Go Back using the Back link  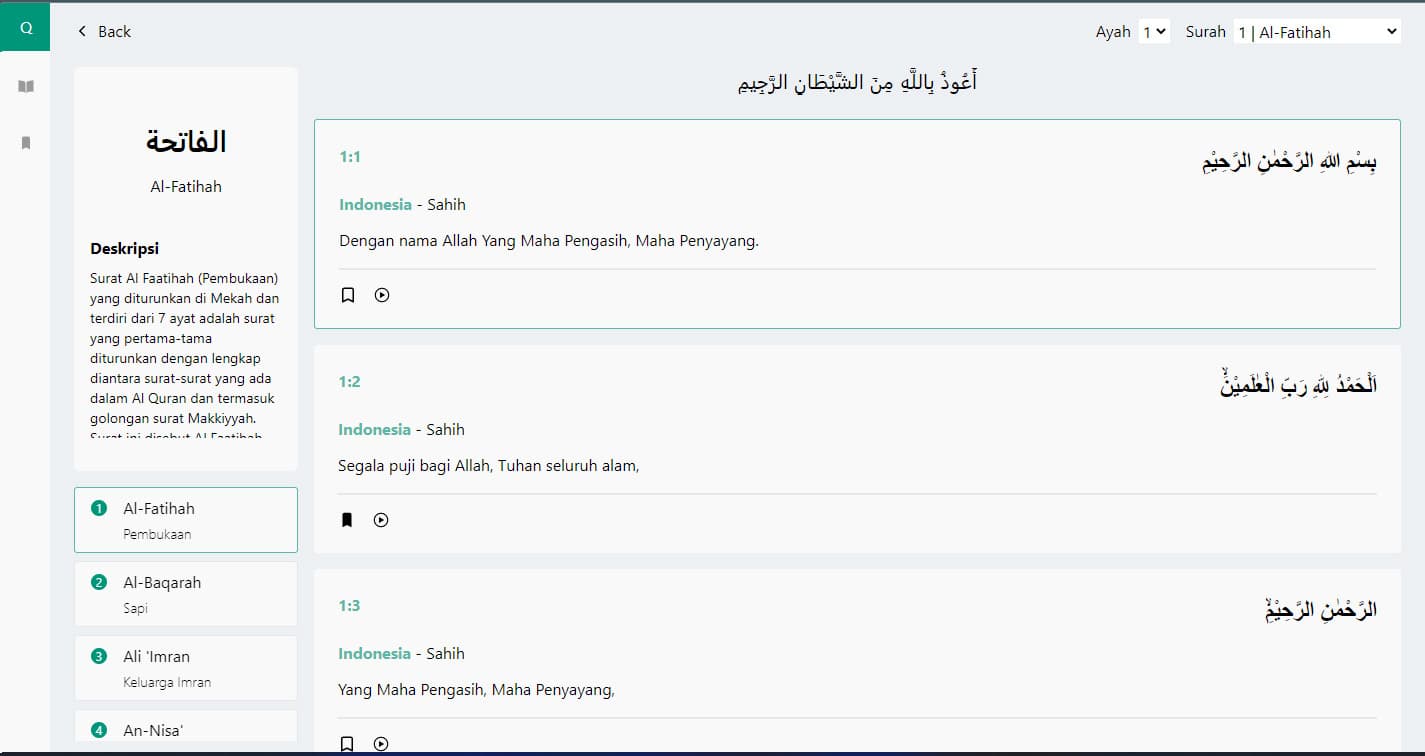coord(104,31)
